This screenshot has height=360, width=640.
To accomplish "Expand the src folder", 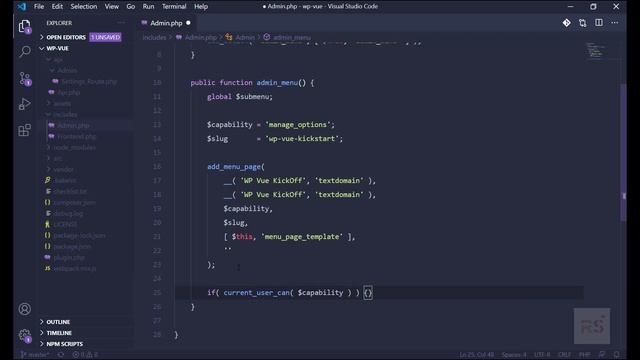I will pos(58,158).
